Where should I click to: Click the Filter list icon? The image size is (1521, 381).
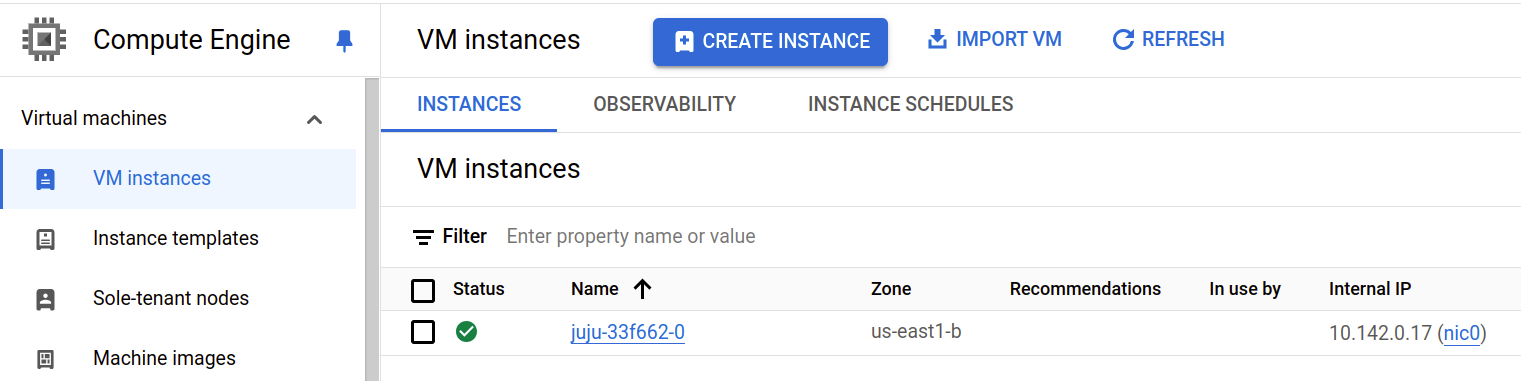[x=423, y=237]
